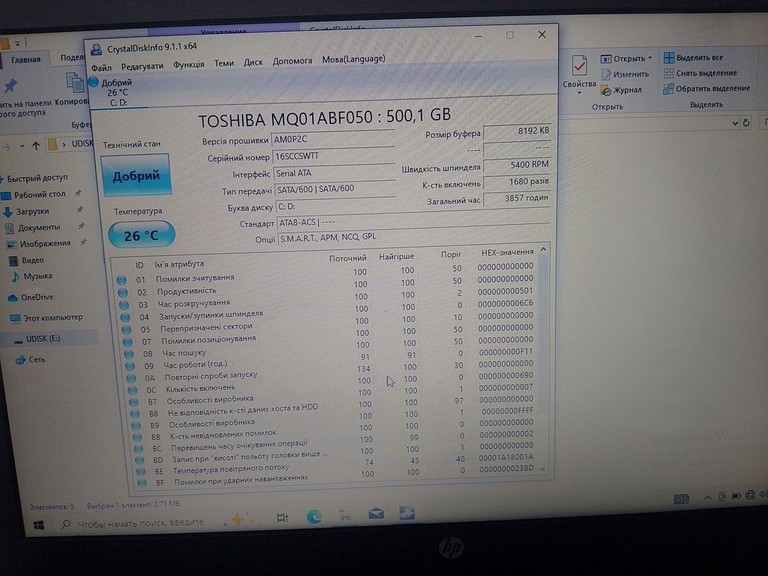Open OneDrive in Explorer sidebar
Screen dimensions: 768x576
coord(30,297)
